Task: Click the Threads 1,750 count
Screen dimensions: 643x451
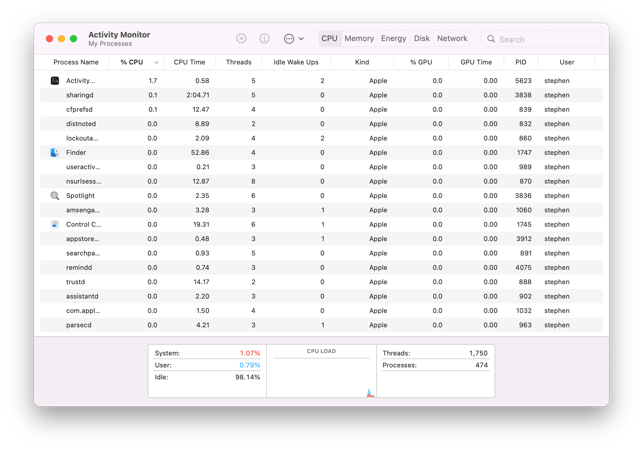Action: tap(478, 353)
